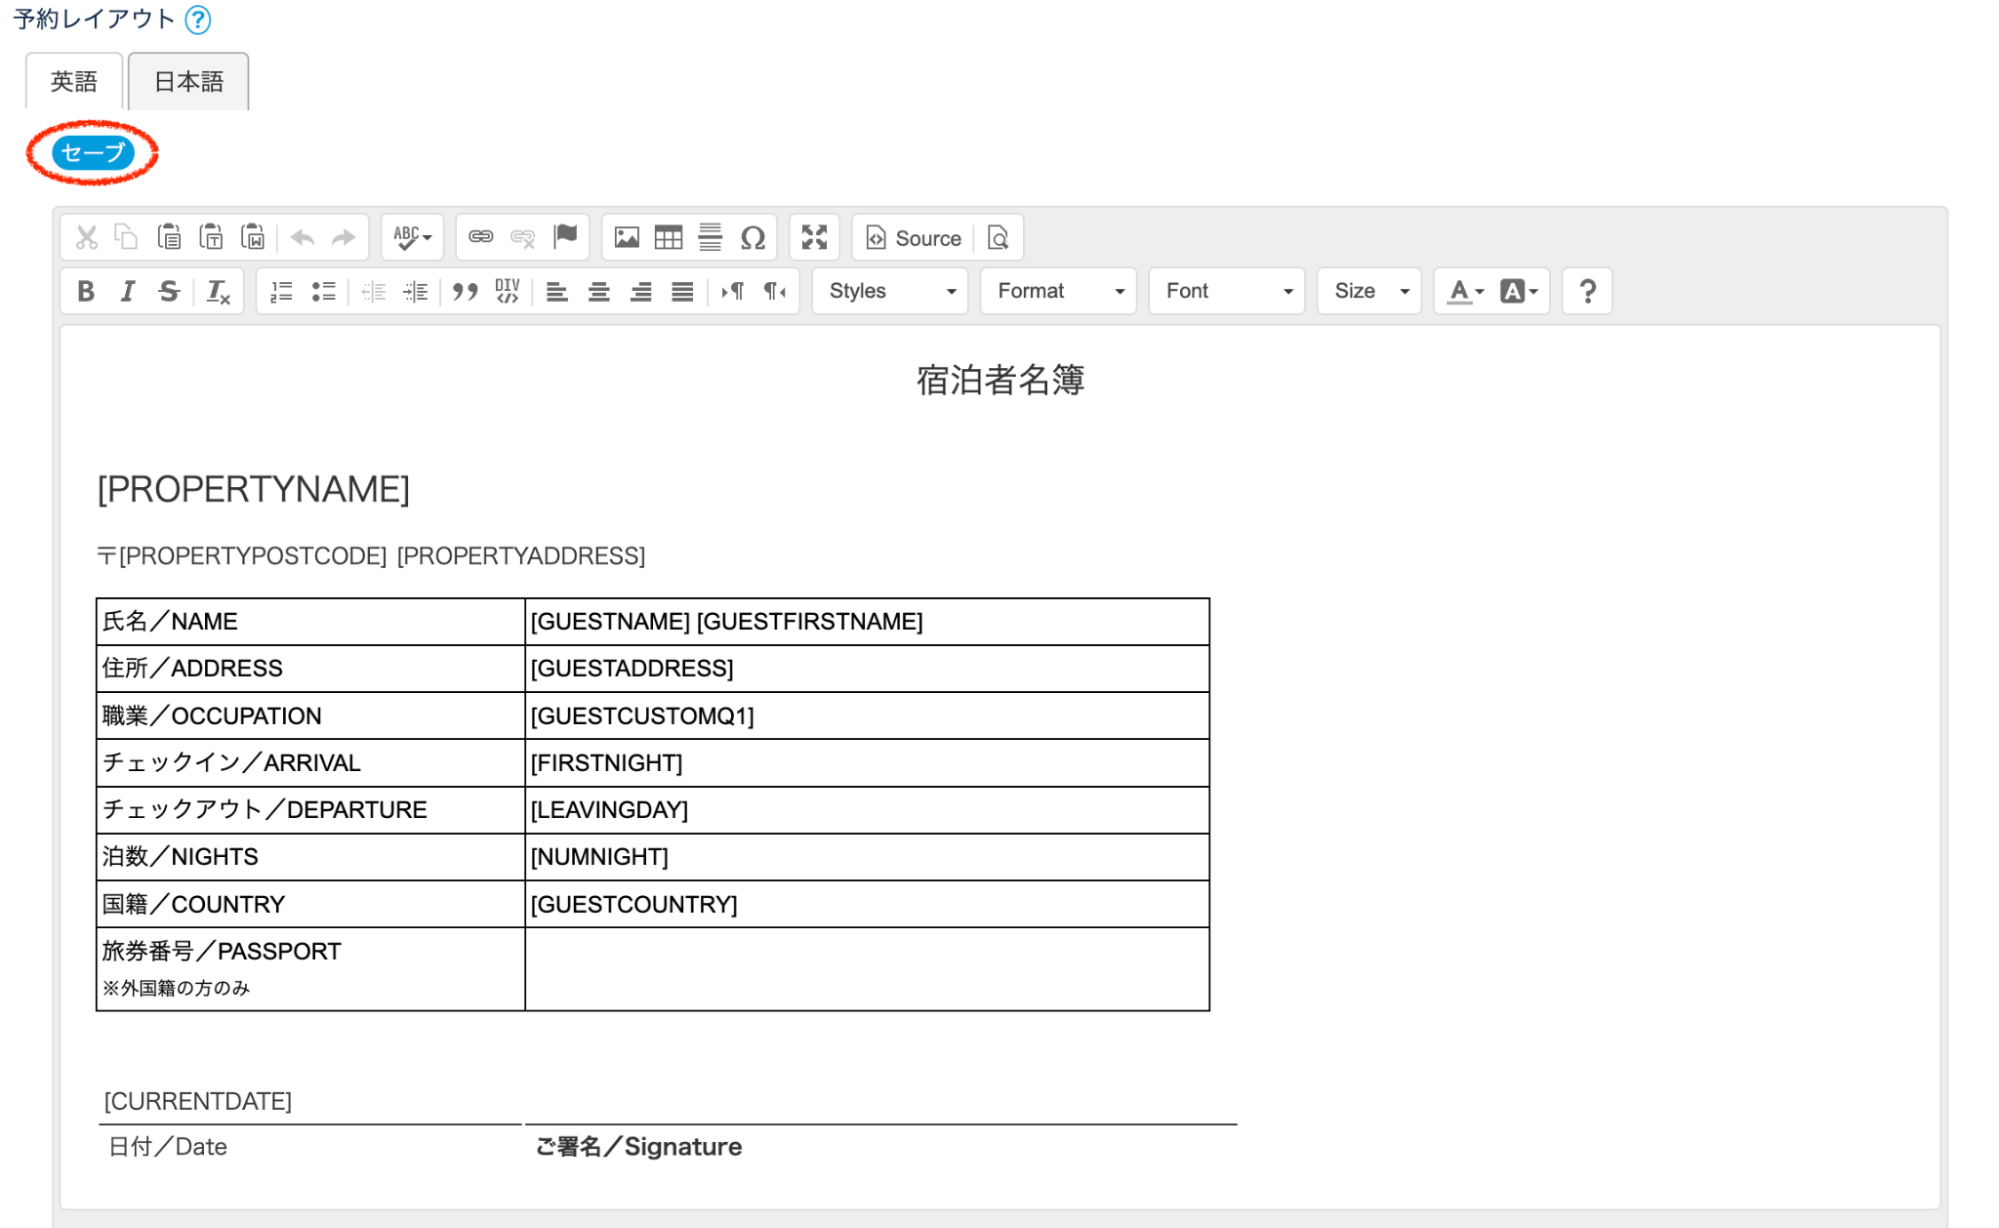Click the help icon beside 予約レイアウト

pyautogui.click(x=198, y=19)
